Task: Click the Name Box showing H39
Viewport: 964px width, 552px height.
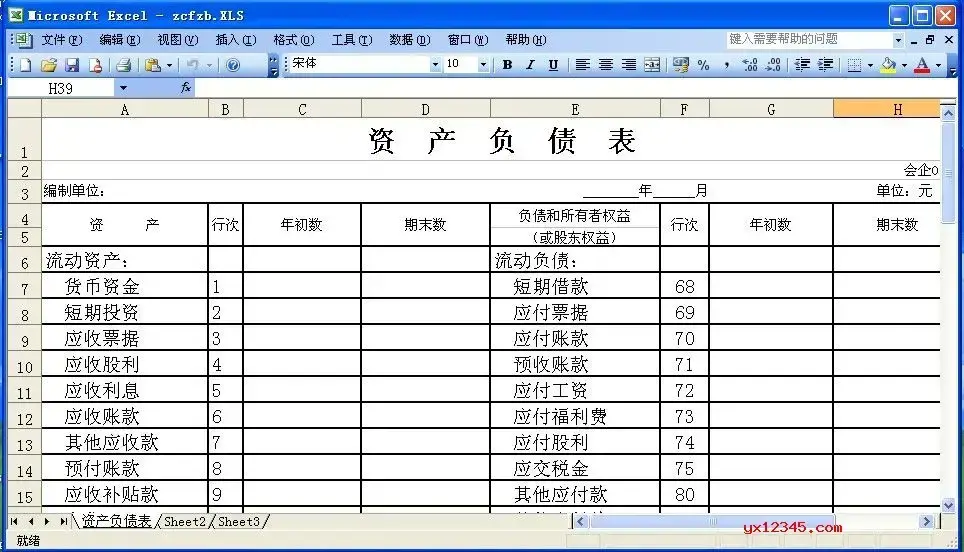Action: [61, 89]
